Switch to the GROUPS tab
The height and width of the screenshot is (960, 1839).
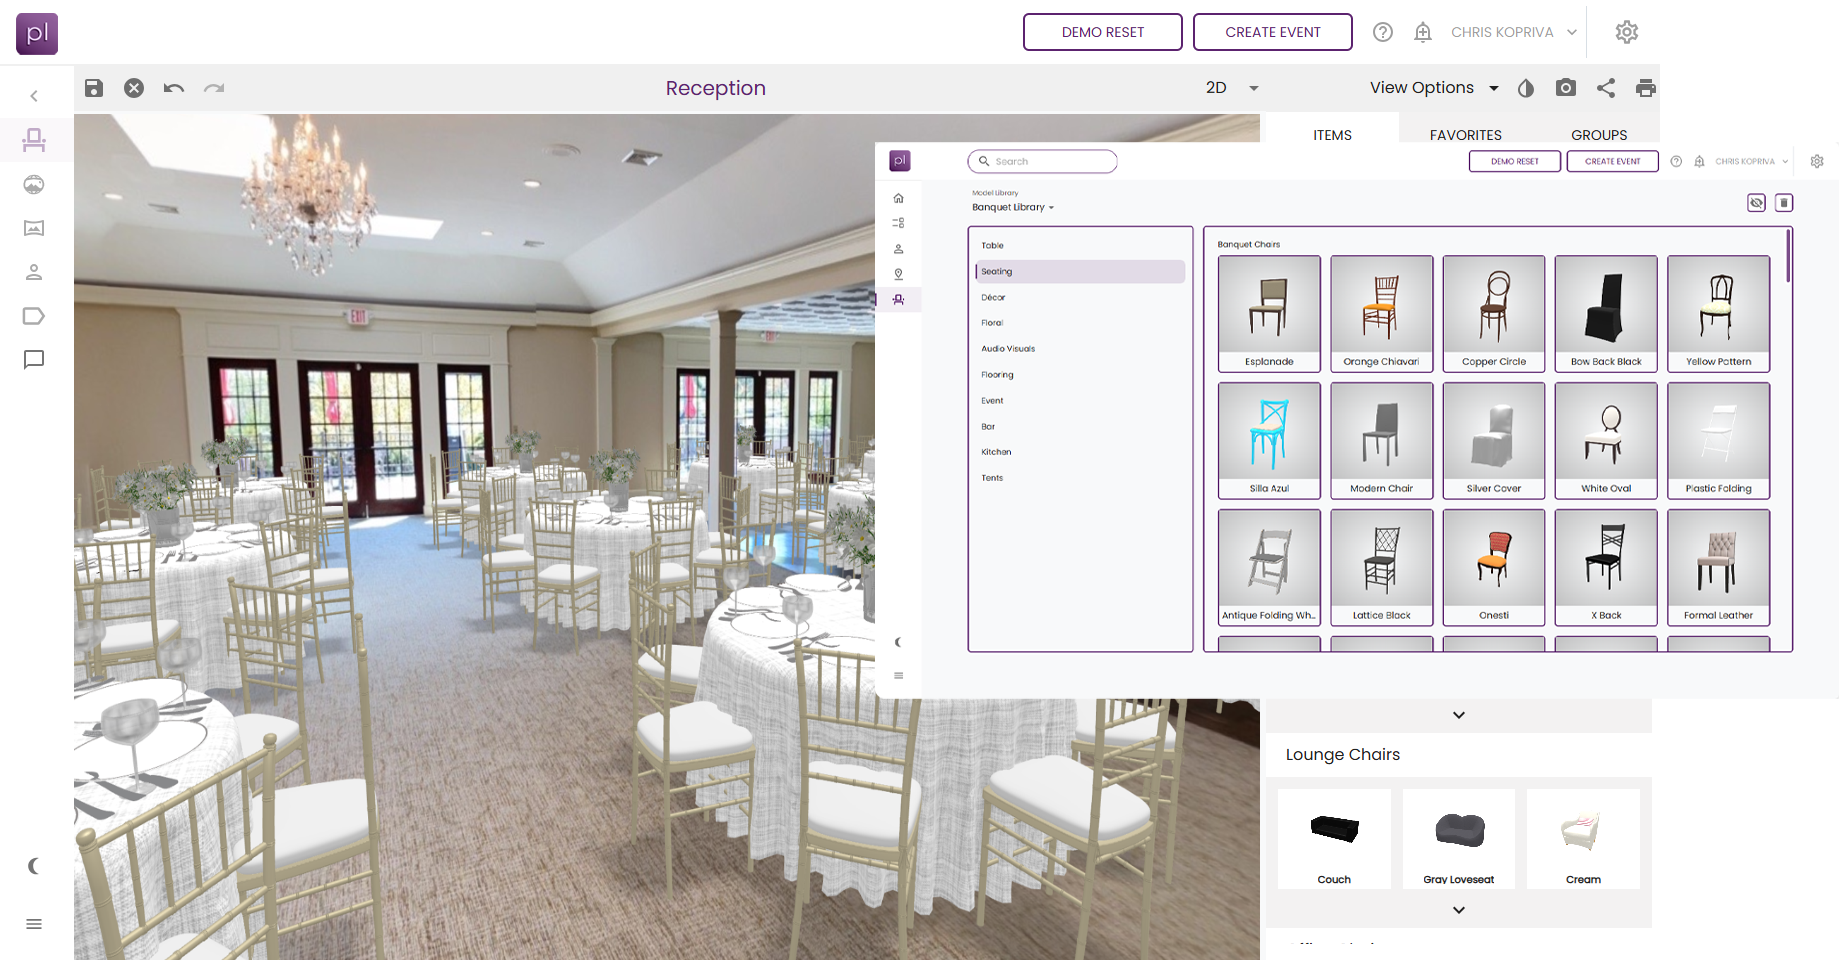(x=1599, y=135)
